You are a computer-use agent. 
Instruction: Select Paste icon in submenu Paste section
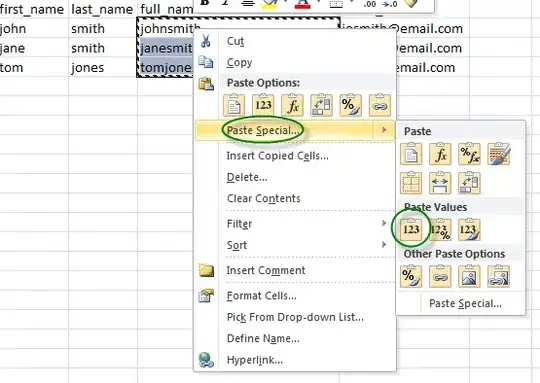411,154
